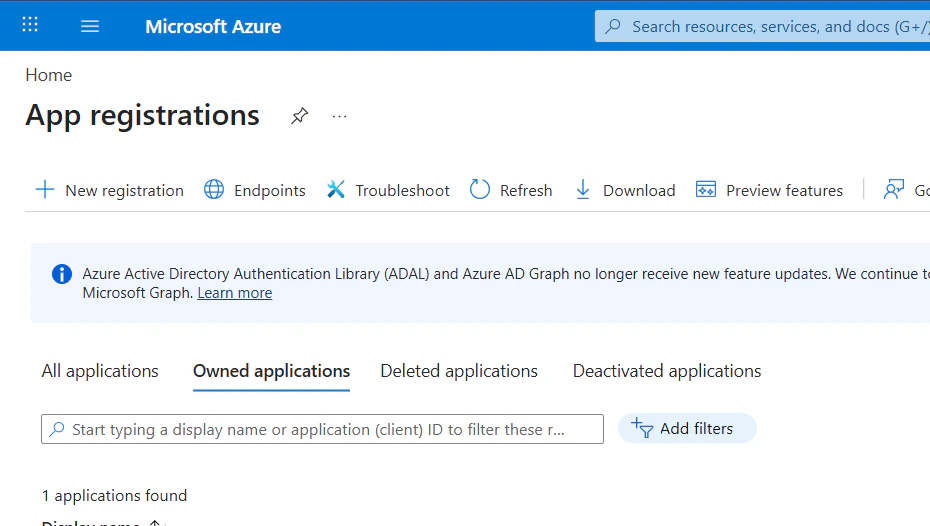Open the ellipsis more options menu
The width and height of the screenshot is (930, 526).
[x=339, y=116]
